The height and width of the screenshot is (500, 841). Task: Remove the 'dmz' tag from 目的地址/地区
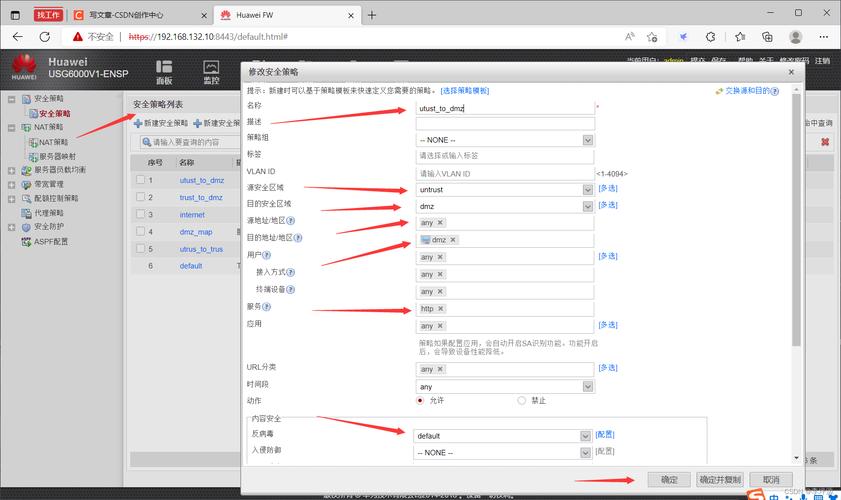pyautogui.click(x=453, y=240)
